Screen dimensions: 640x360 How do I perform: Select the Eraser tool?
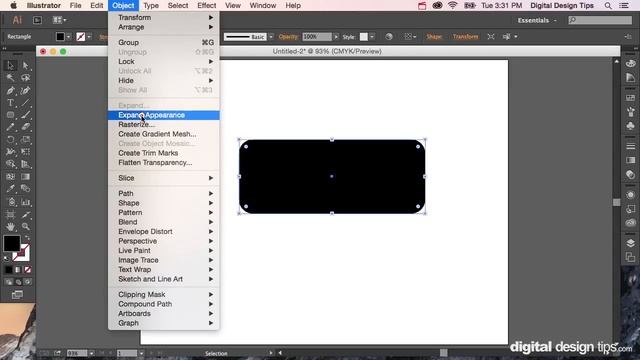25,127
